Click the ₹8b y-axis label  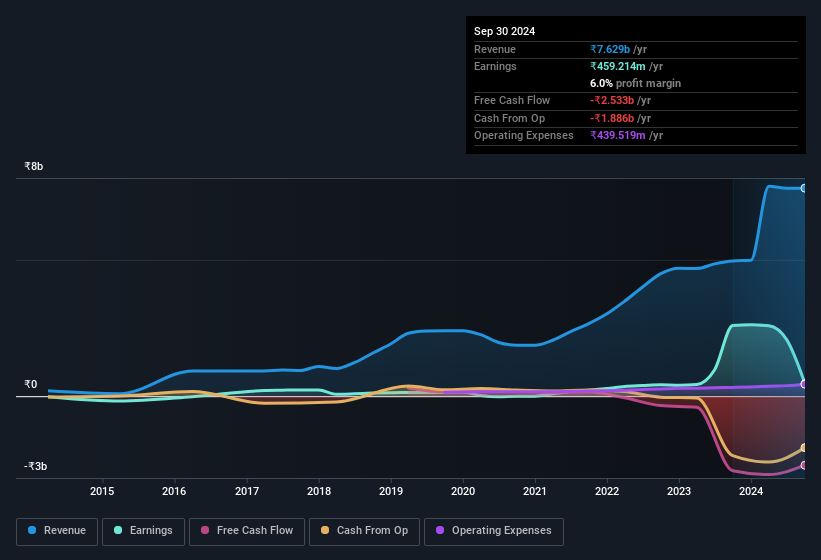[x=35, y=166]
